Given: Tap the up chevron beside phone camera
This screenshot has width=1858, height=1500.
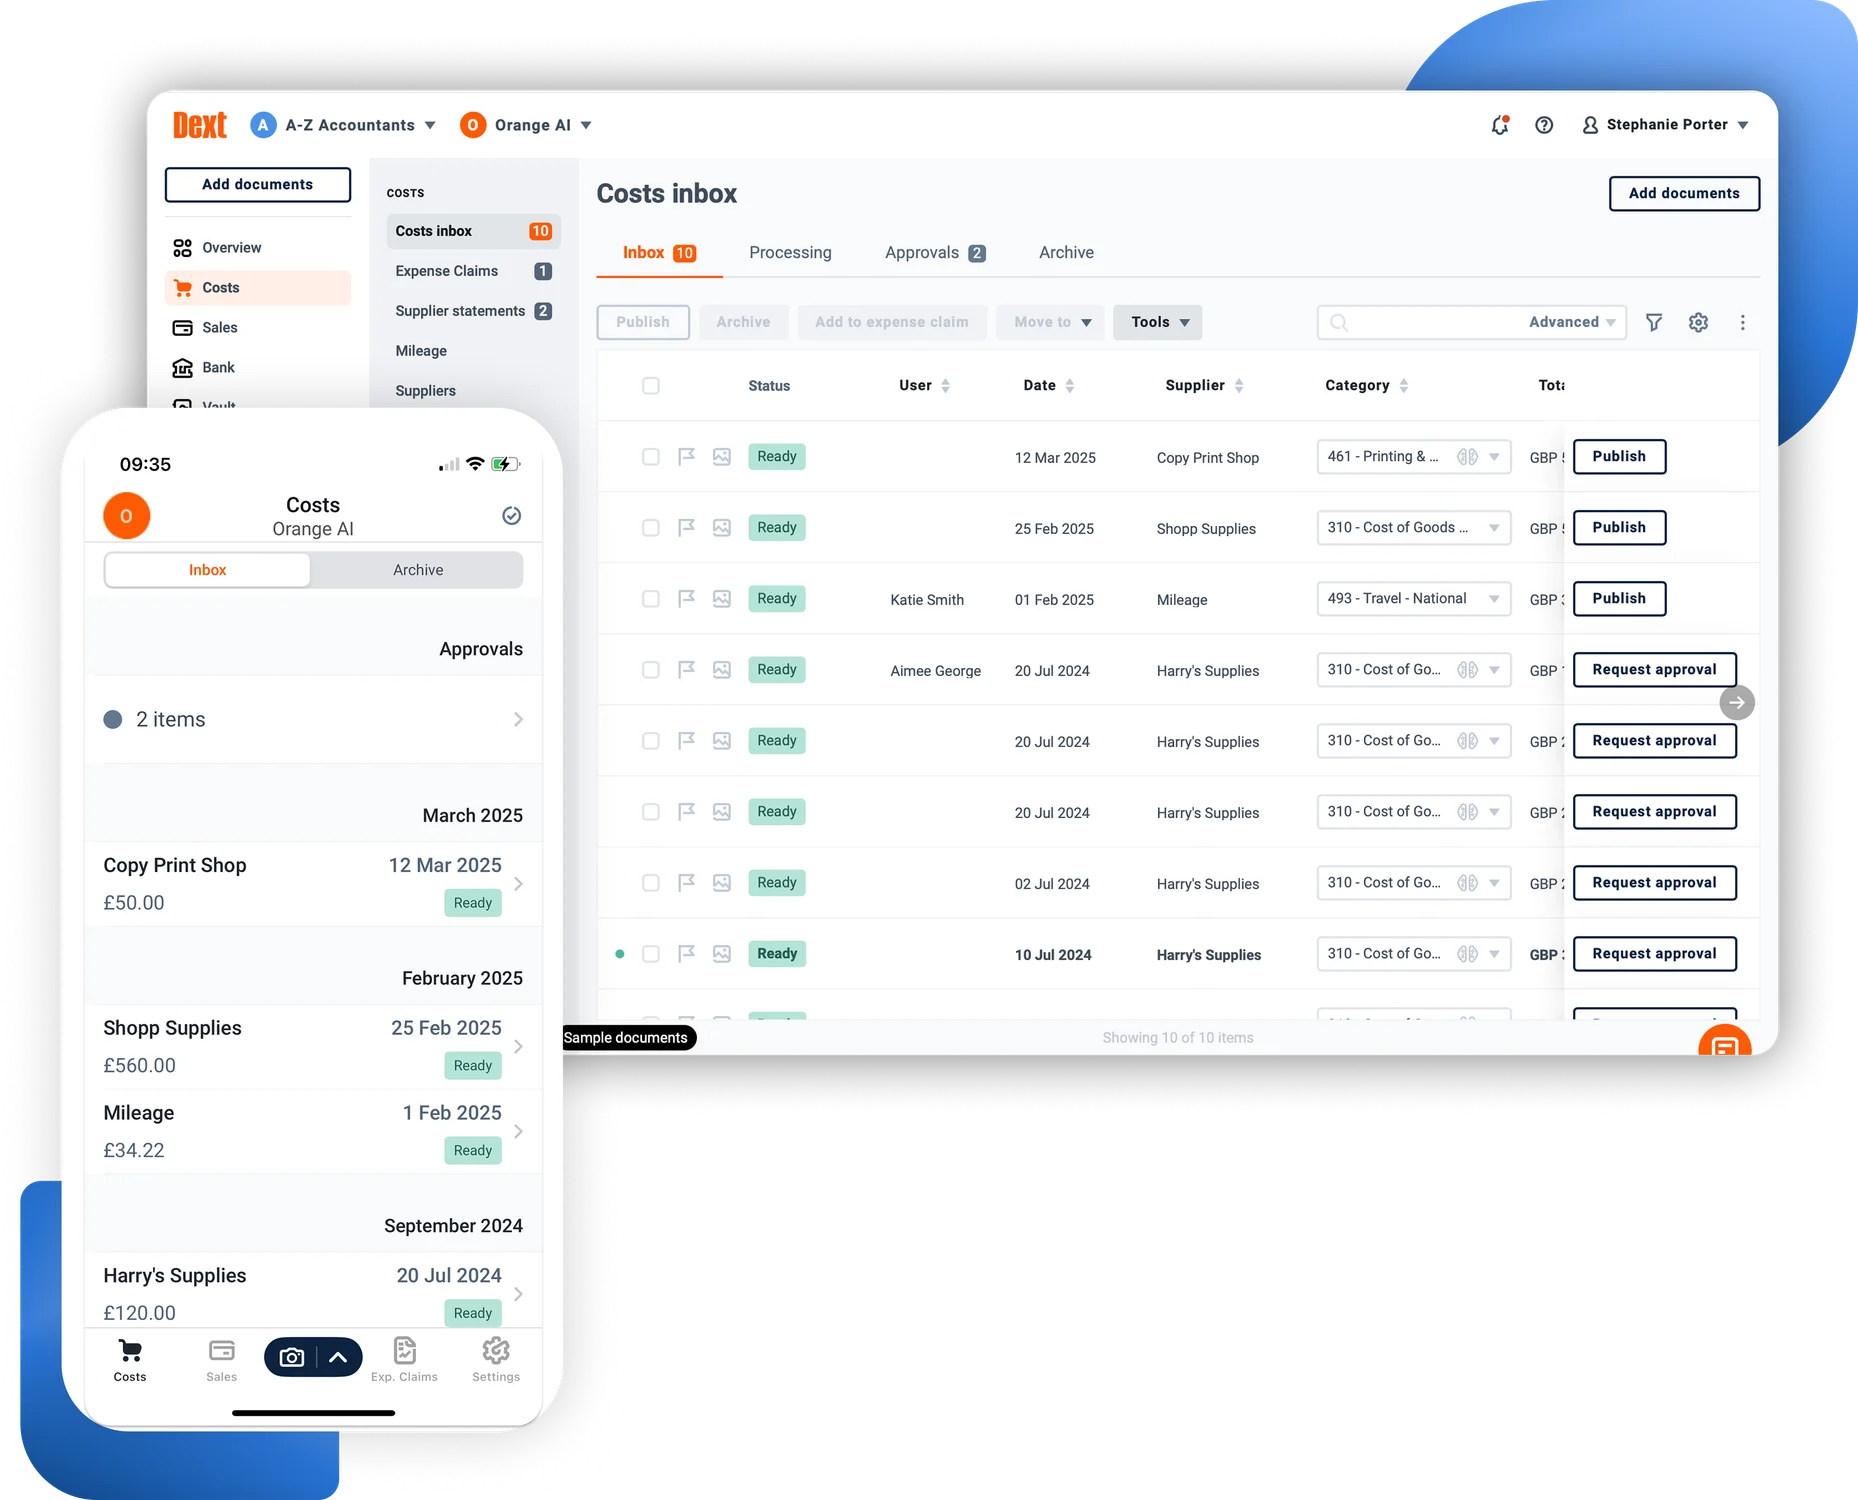Looking at the screenshot, I should point(338,1357).
